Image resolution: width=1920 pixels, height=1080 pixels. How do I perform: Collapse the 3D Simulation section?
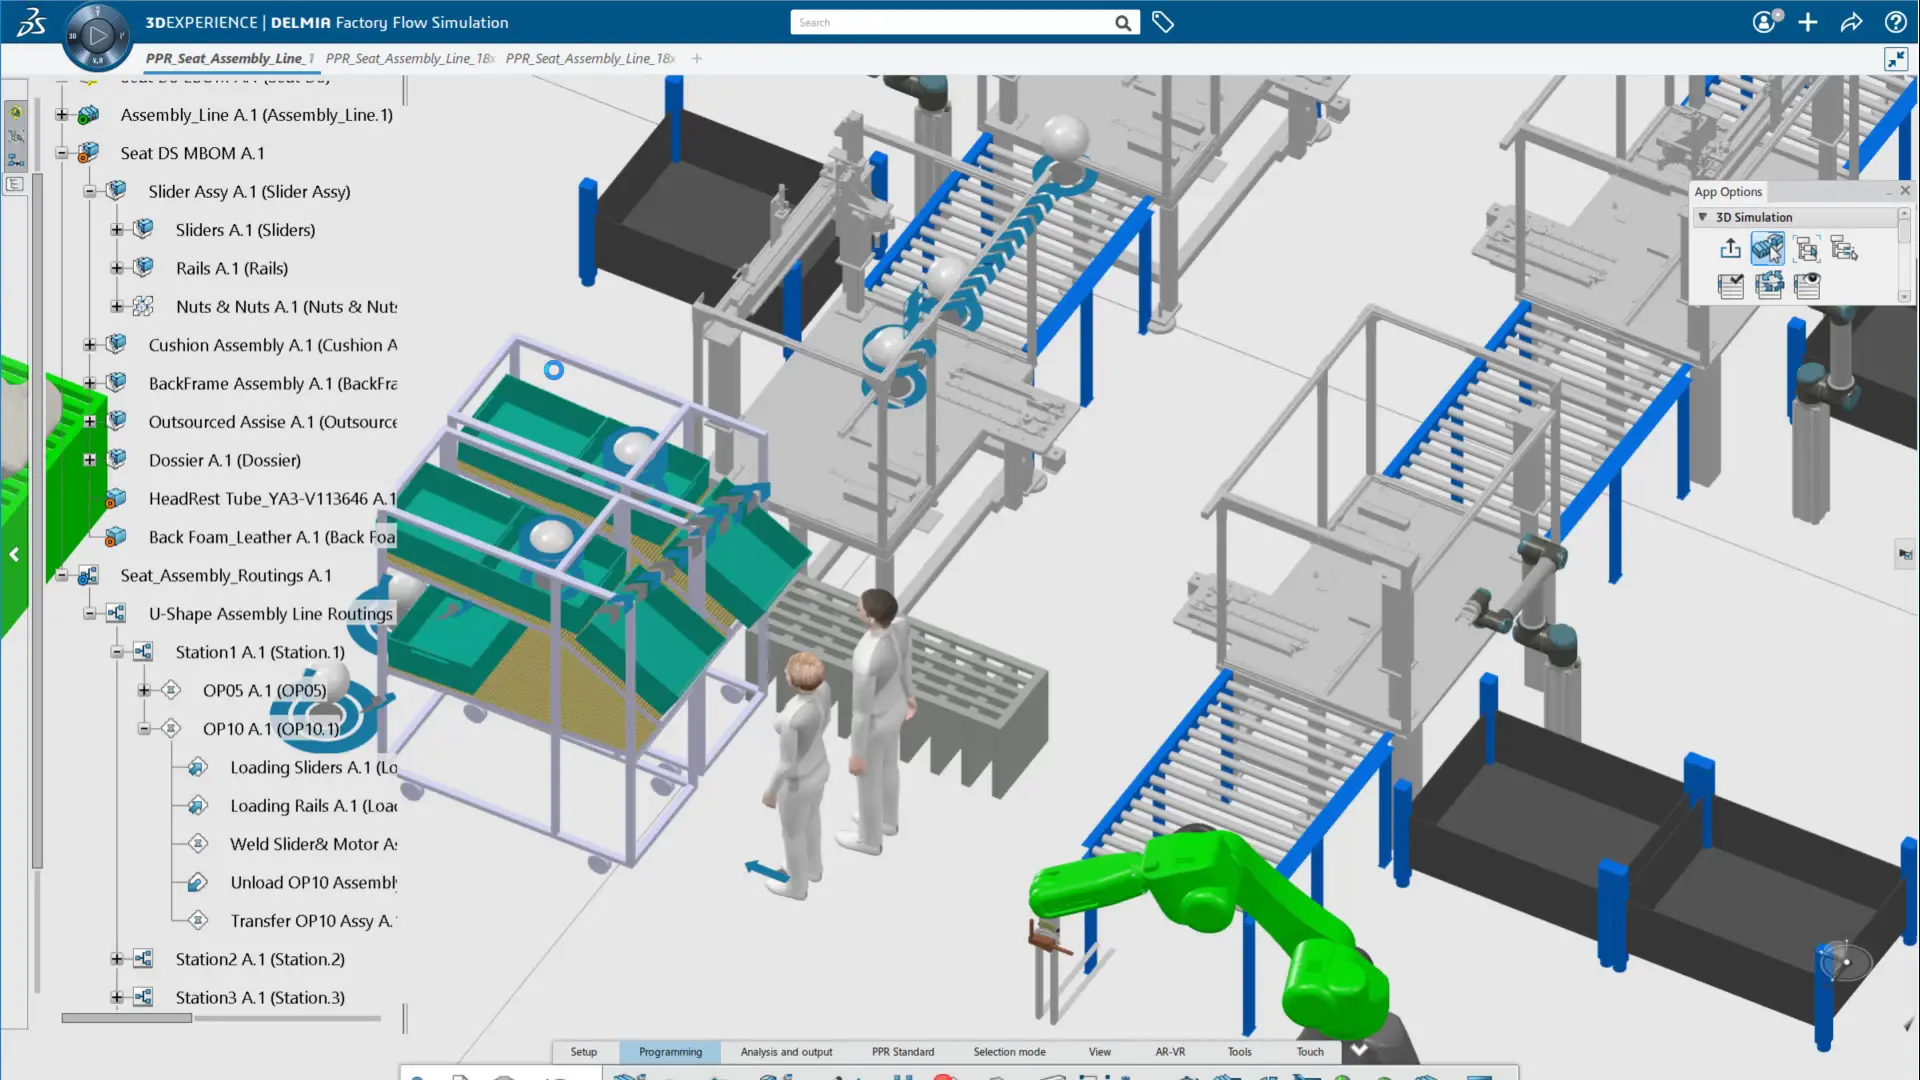(x=1702, y=217)
